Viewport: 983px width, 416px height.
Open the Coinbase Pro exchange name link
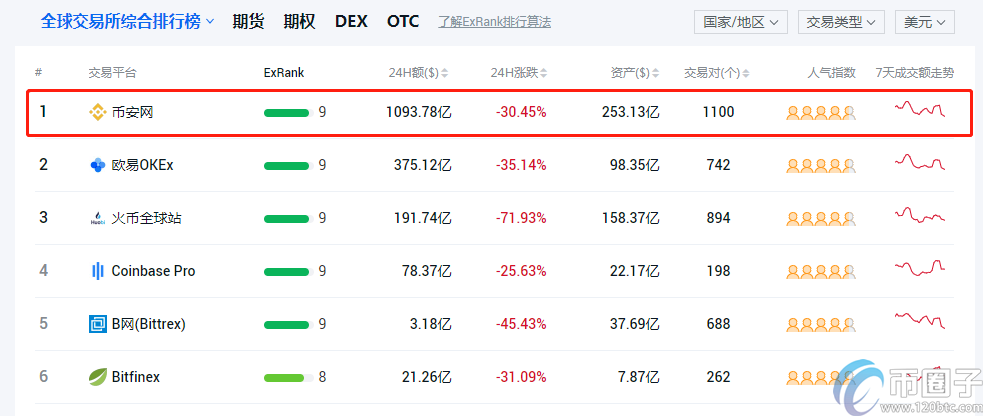click(x=153, y=271)
